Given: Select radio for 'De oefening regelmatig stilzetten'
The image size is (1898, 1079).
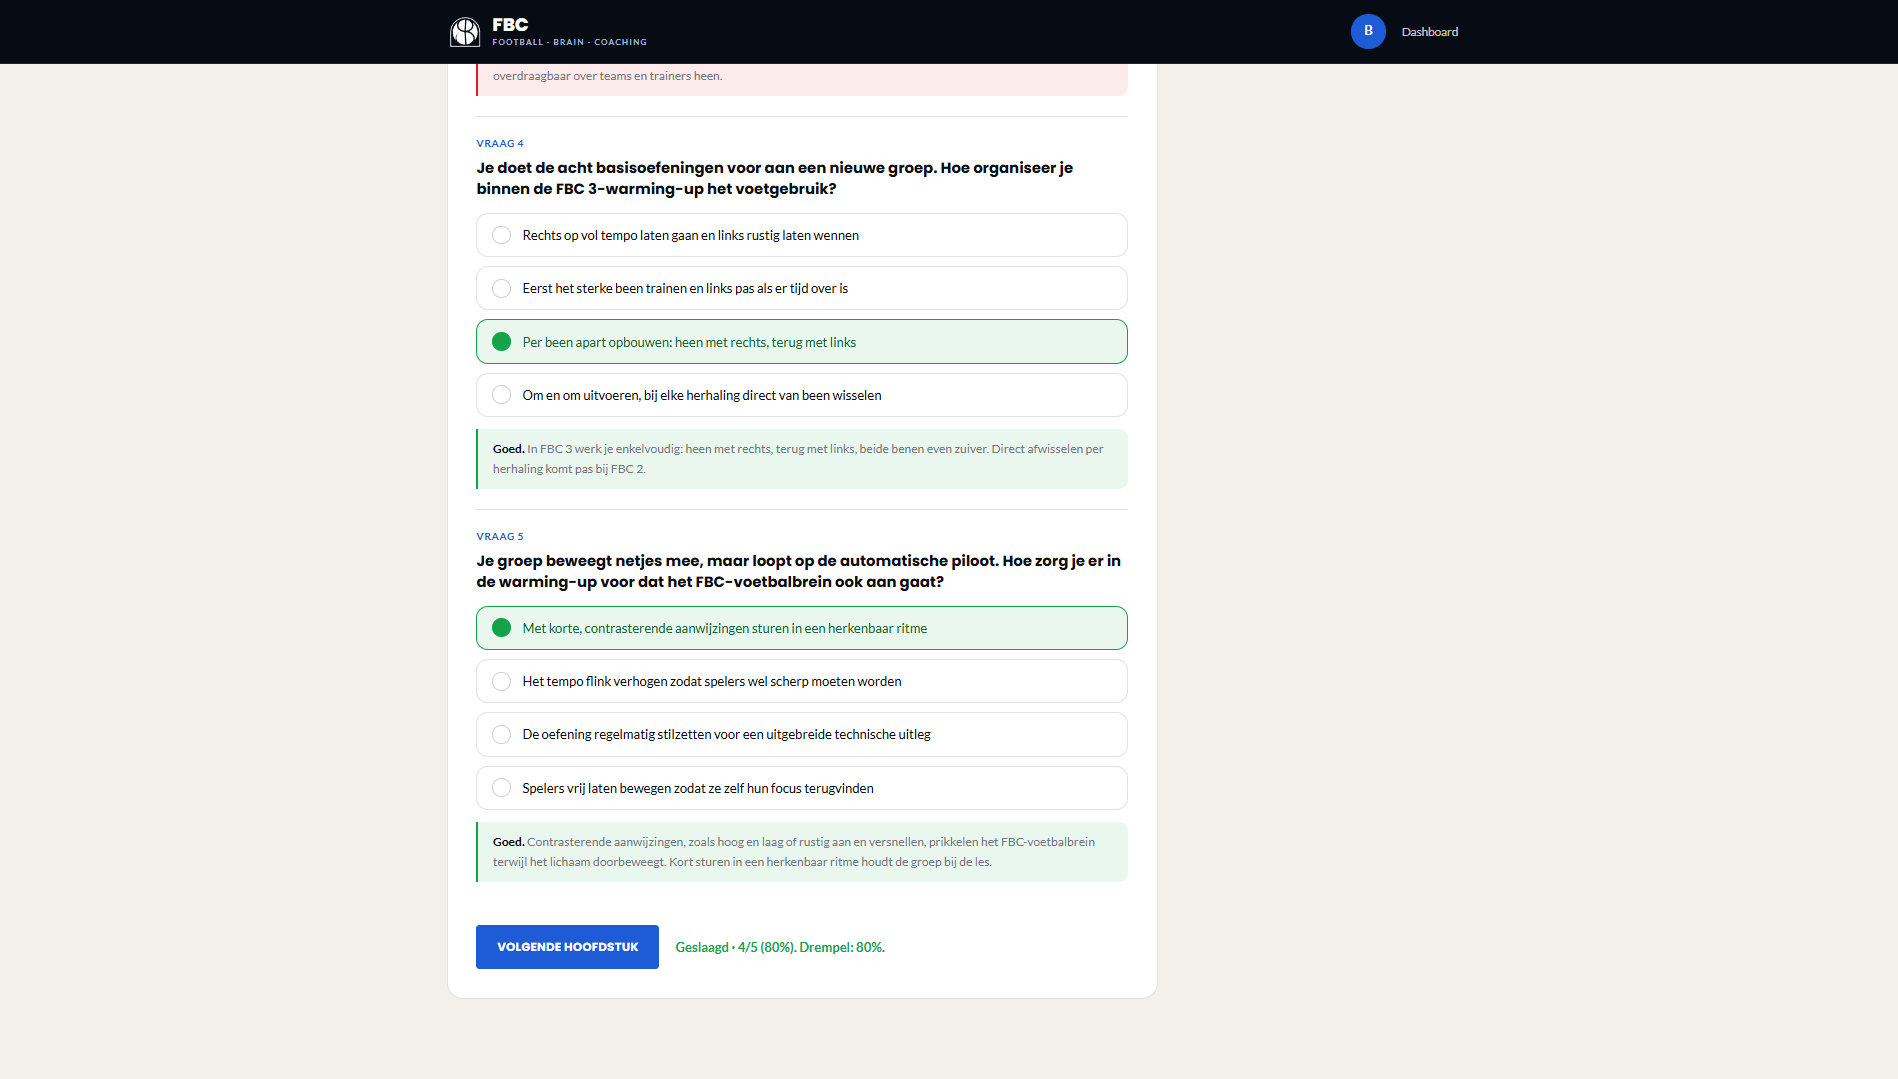Looking at the screenshot, I should click(x=502, y=734).
